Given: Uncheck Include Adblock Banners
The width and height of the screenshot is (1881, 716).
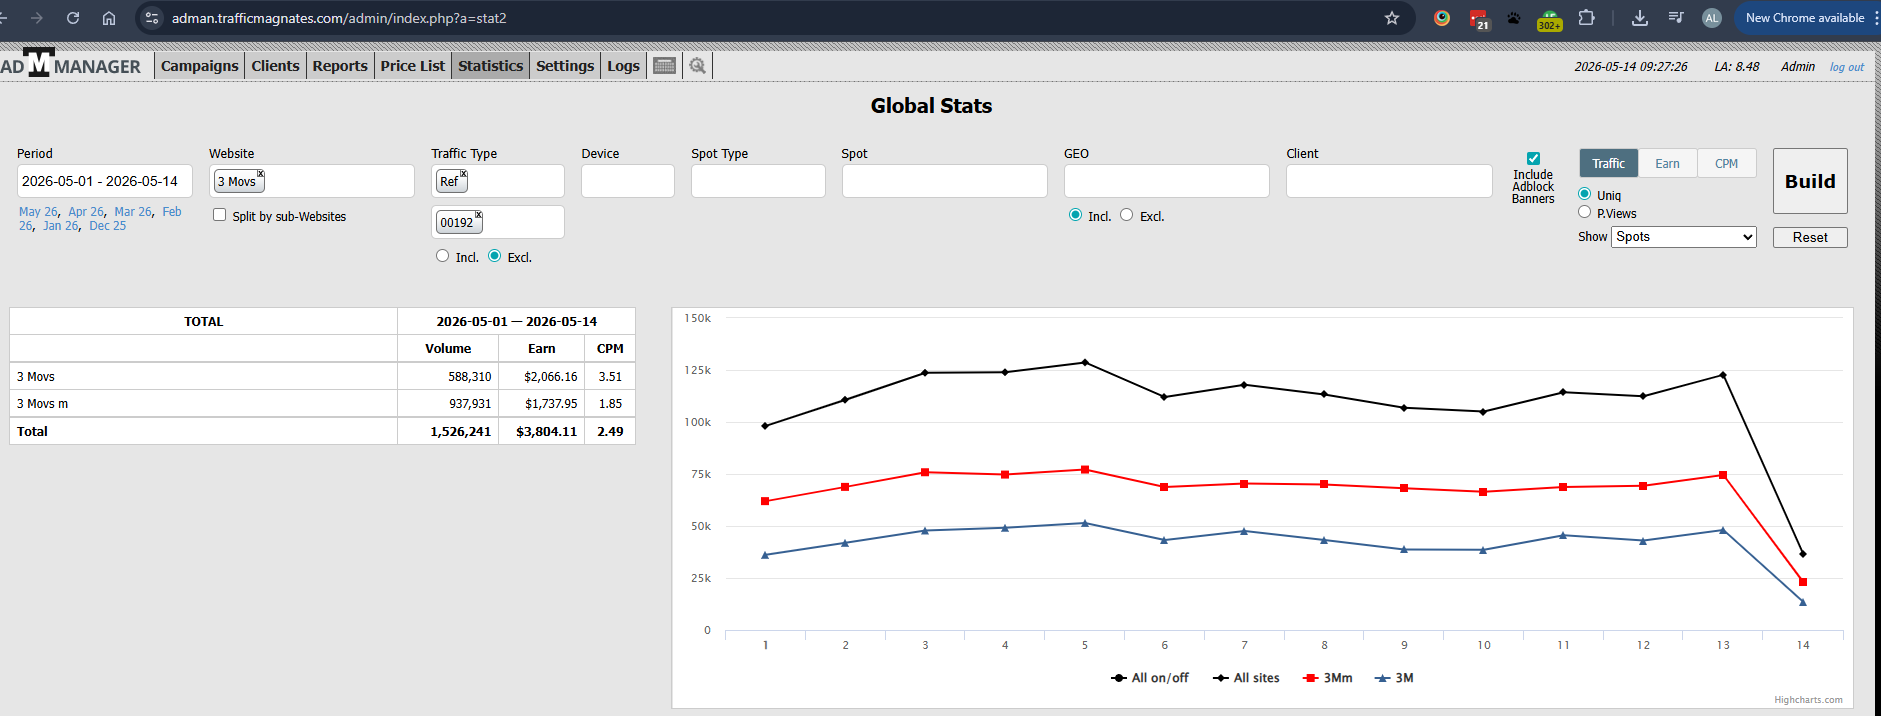Looking at the screenshot, I should (1533, 158).
